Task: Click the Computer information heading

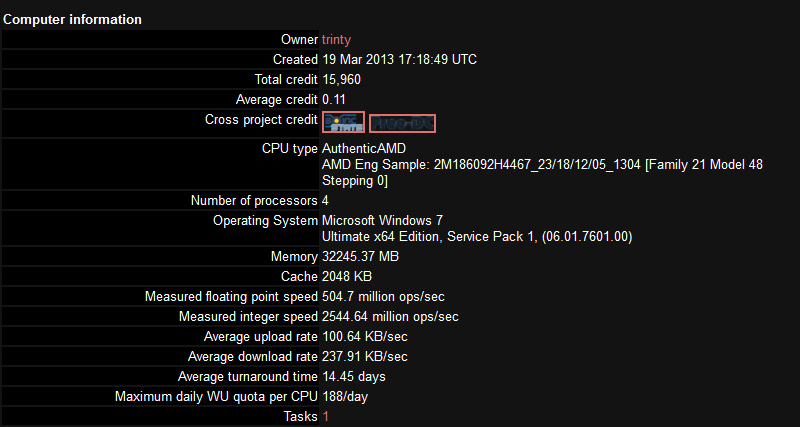Action: [72, 19]
